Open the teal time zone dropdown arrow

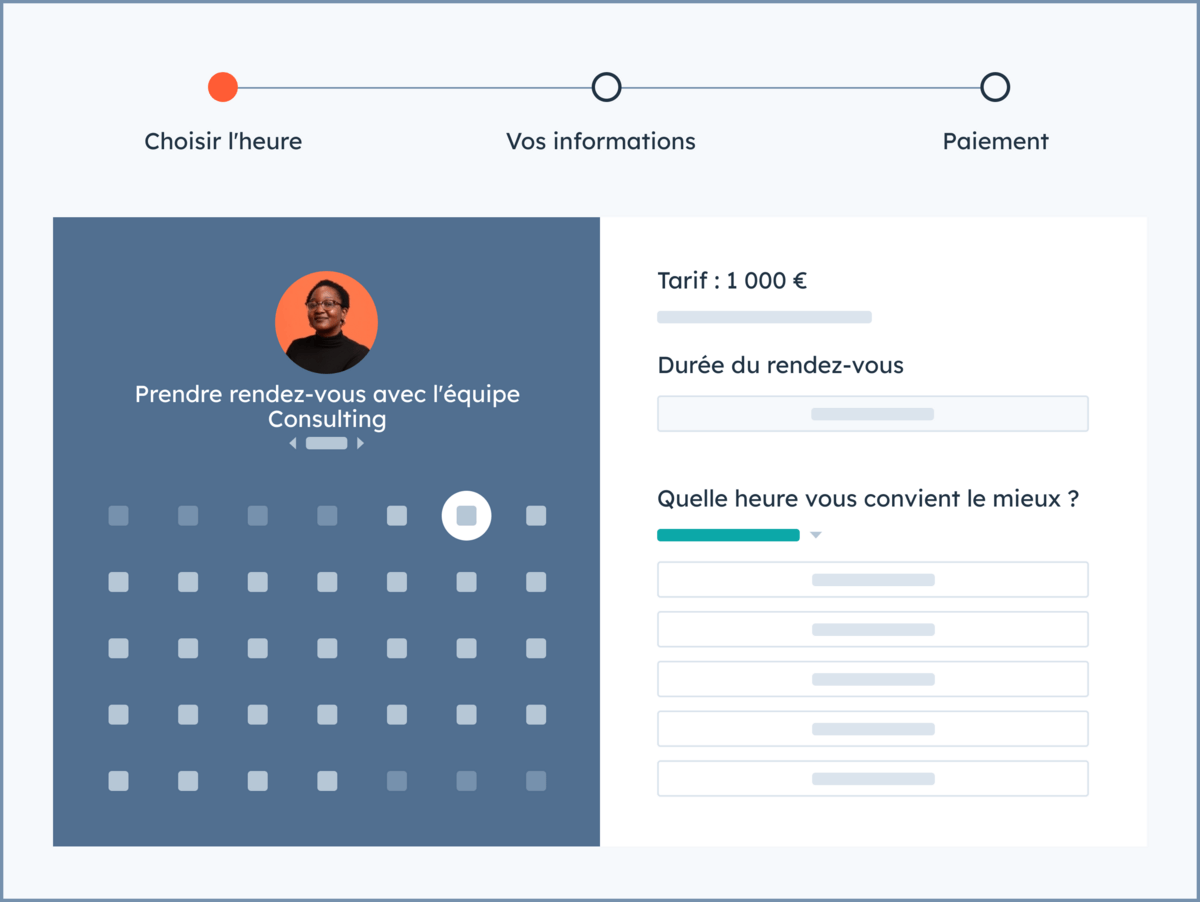coord(815,536)
